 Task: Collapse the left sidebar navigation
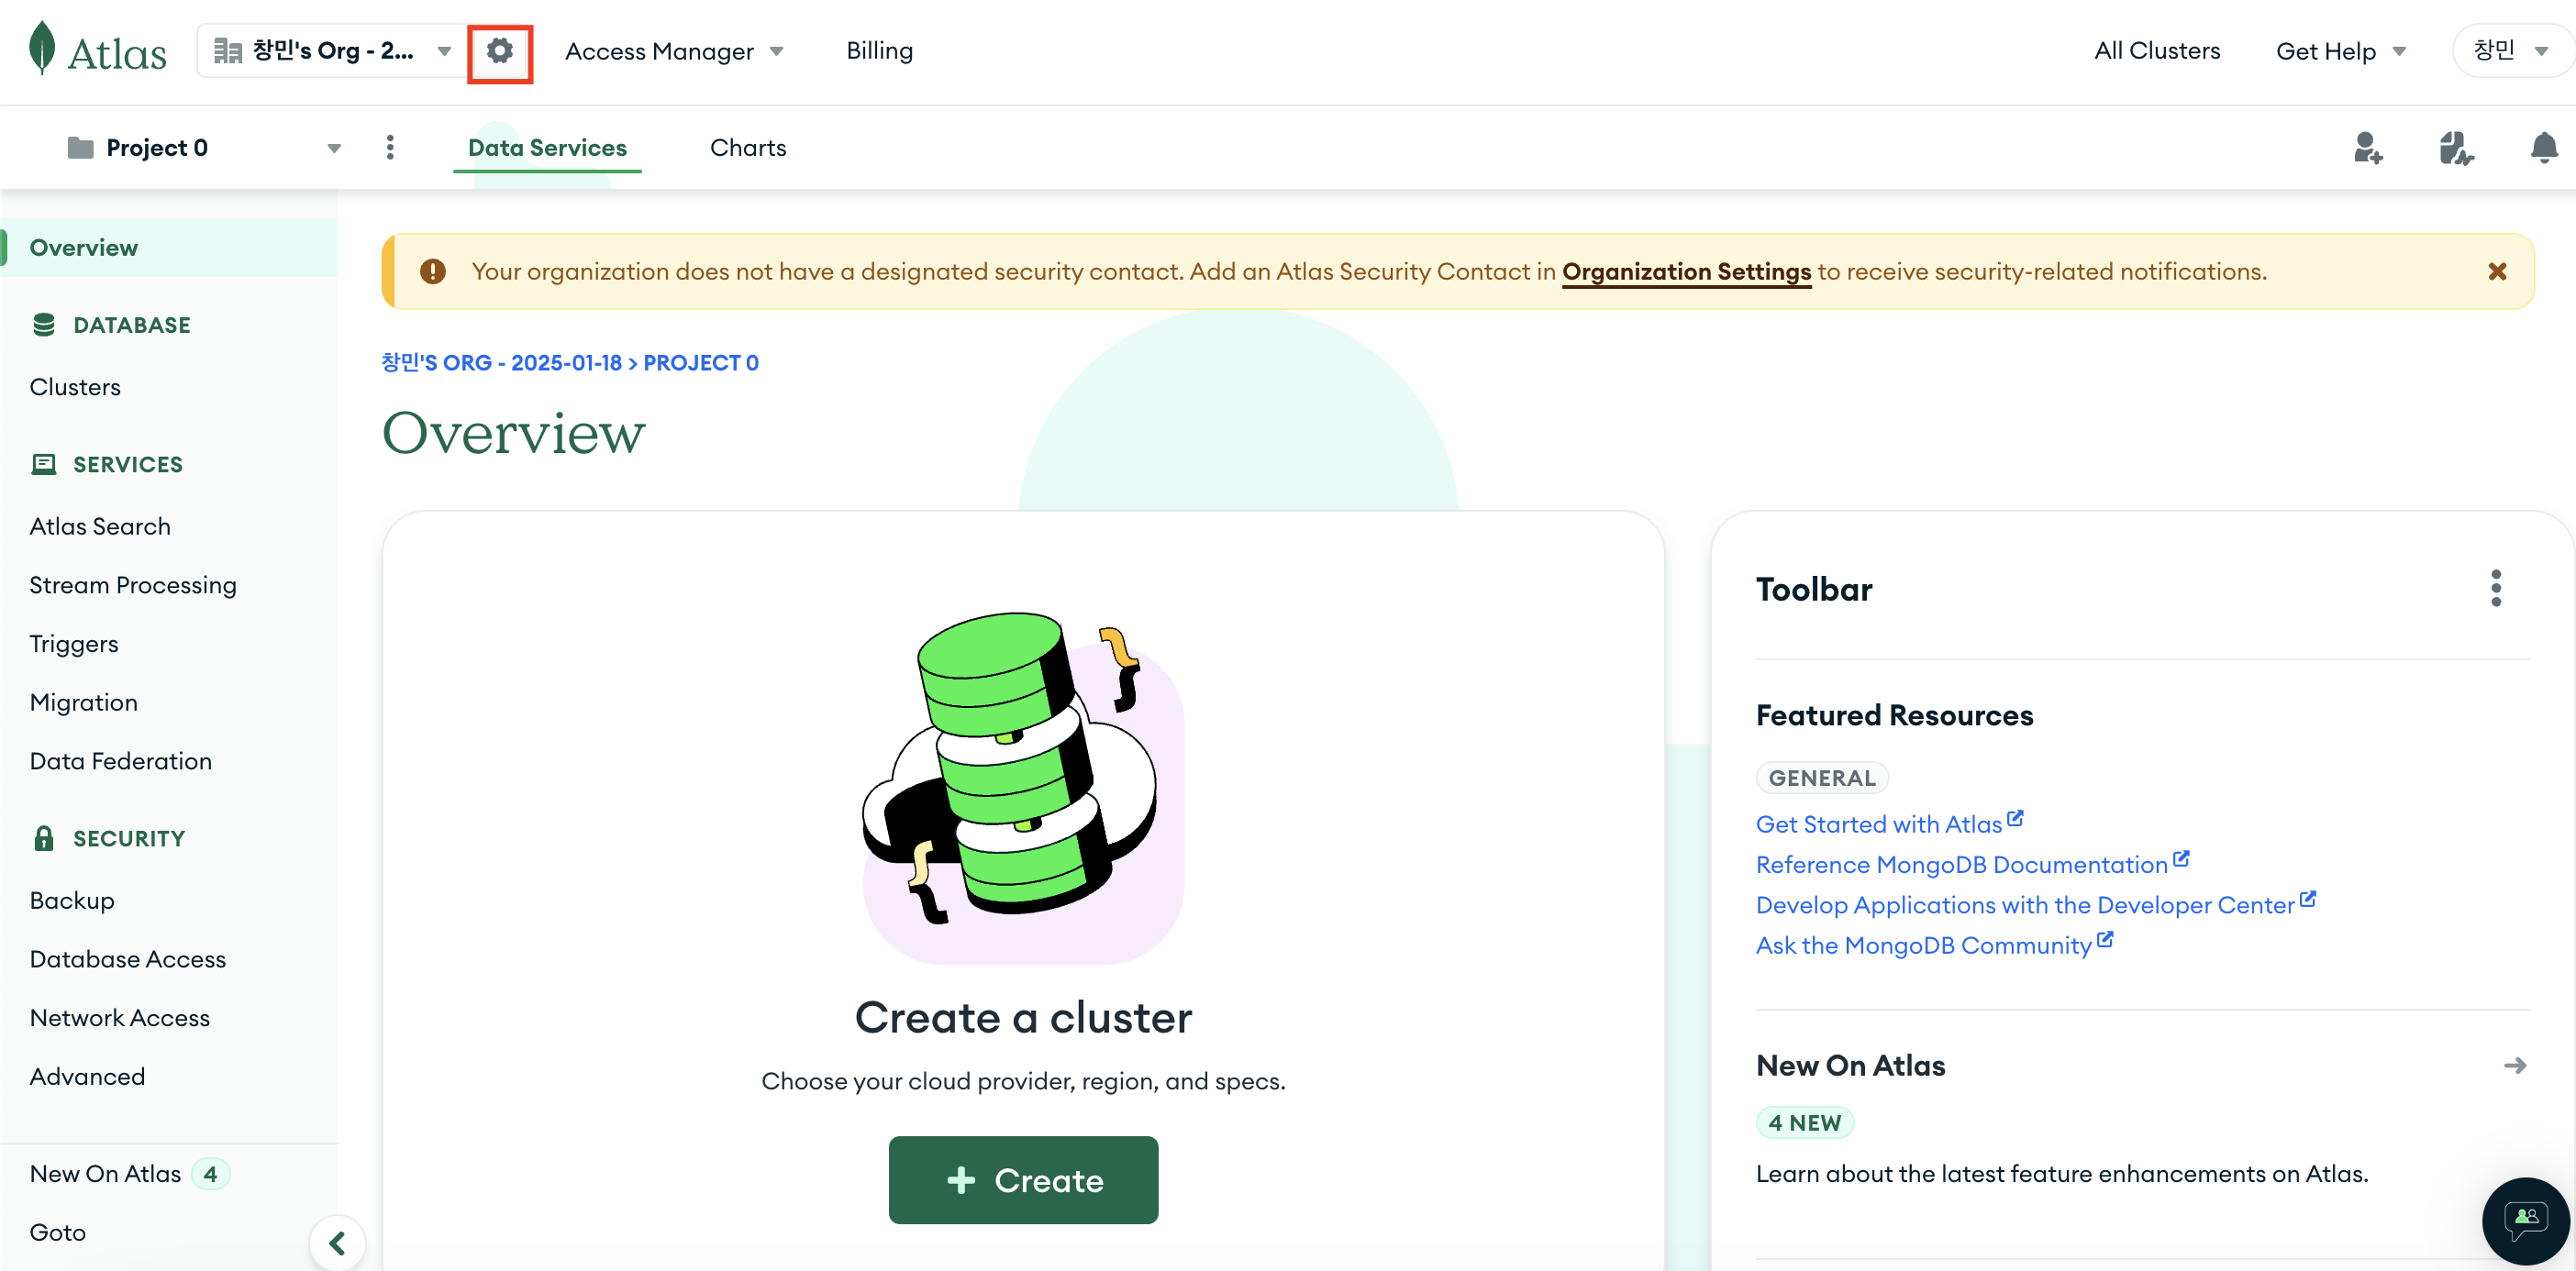point(337,1243)
